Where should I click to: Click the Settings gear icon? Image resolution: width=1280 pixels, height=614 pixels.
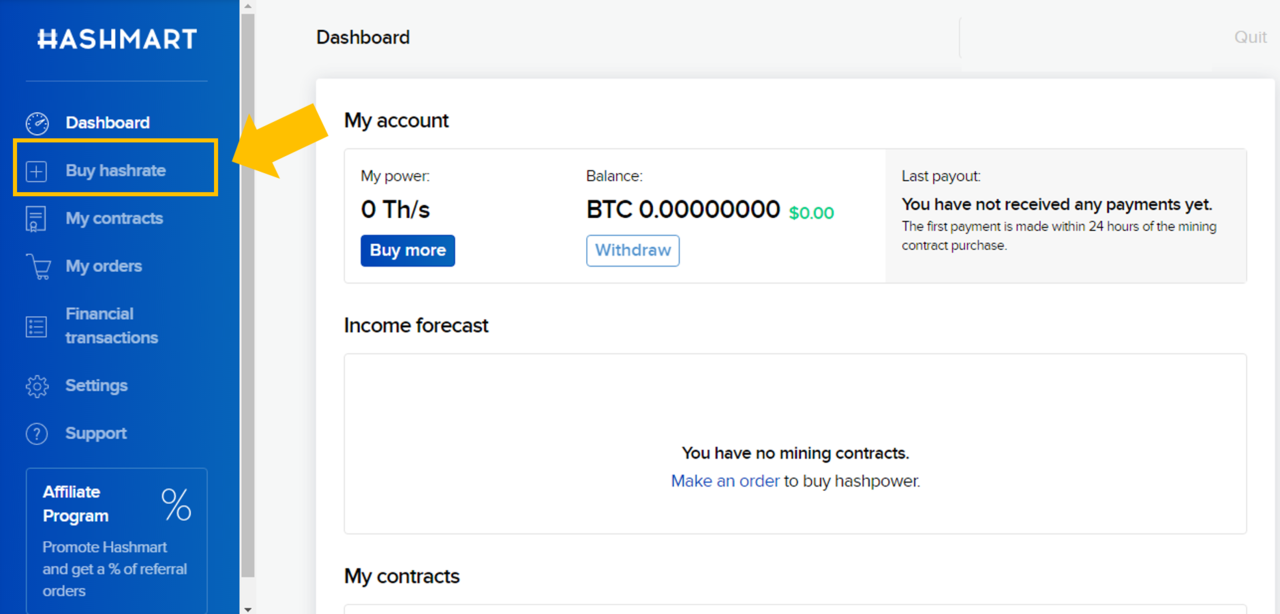point(37,386)
